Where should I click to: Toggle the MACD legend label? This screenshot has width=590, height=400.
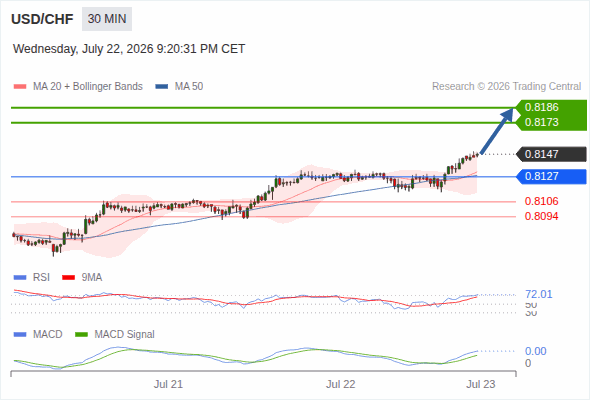coord(47,334)
